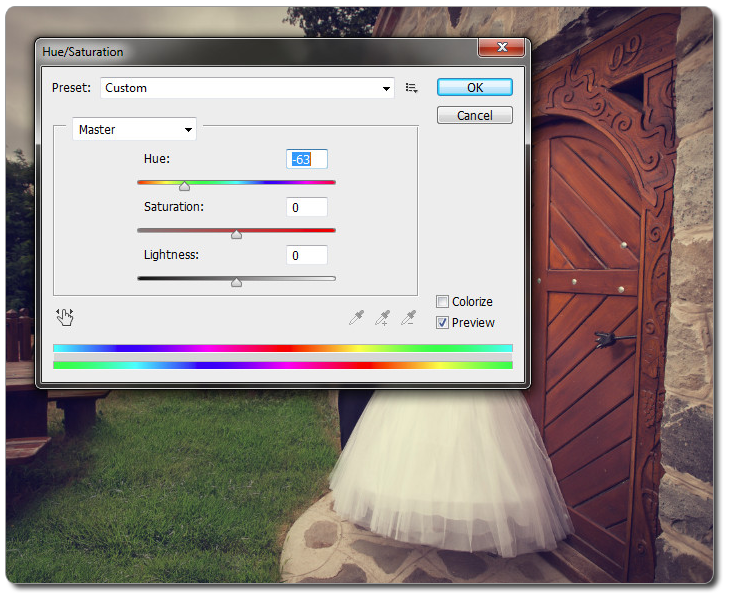Enable the Colorize checkbox
Image resolution: width=743 pixels, height=610 pixels.
pyautogui.click(x=442, y=301)
